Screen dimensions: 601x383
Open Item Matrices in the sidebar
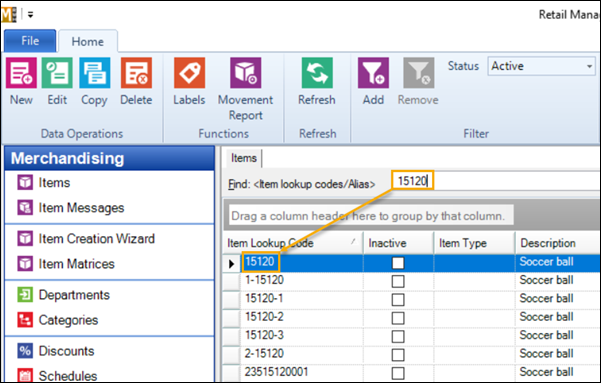pos(76,264)
